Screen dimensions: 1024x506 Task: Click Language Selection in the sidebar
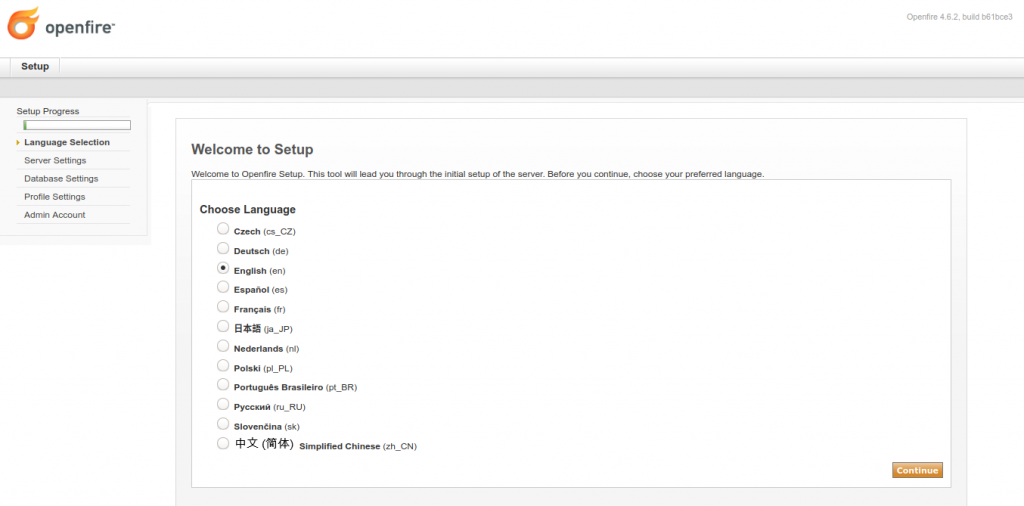click(67, 142)
